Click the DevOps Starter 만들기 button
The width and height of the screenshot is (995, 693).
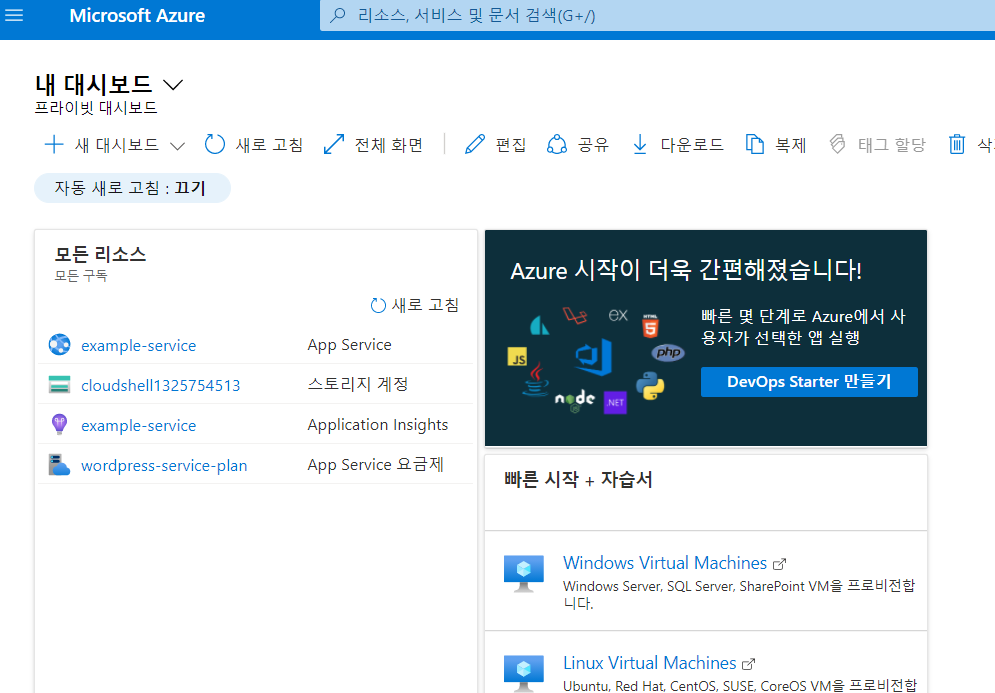click(809, 381)
